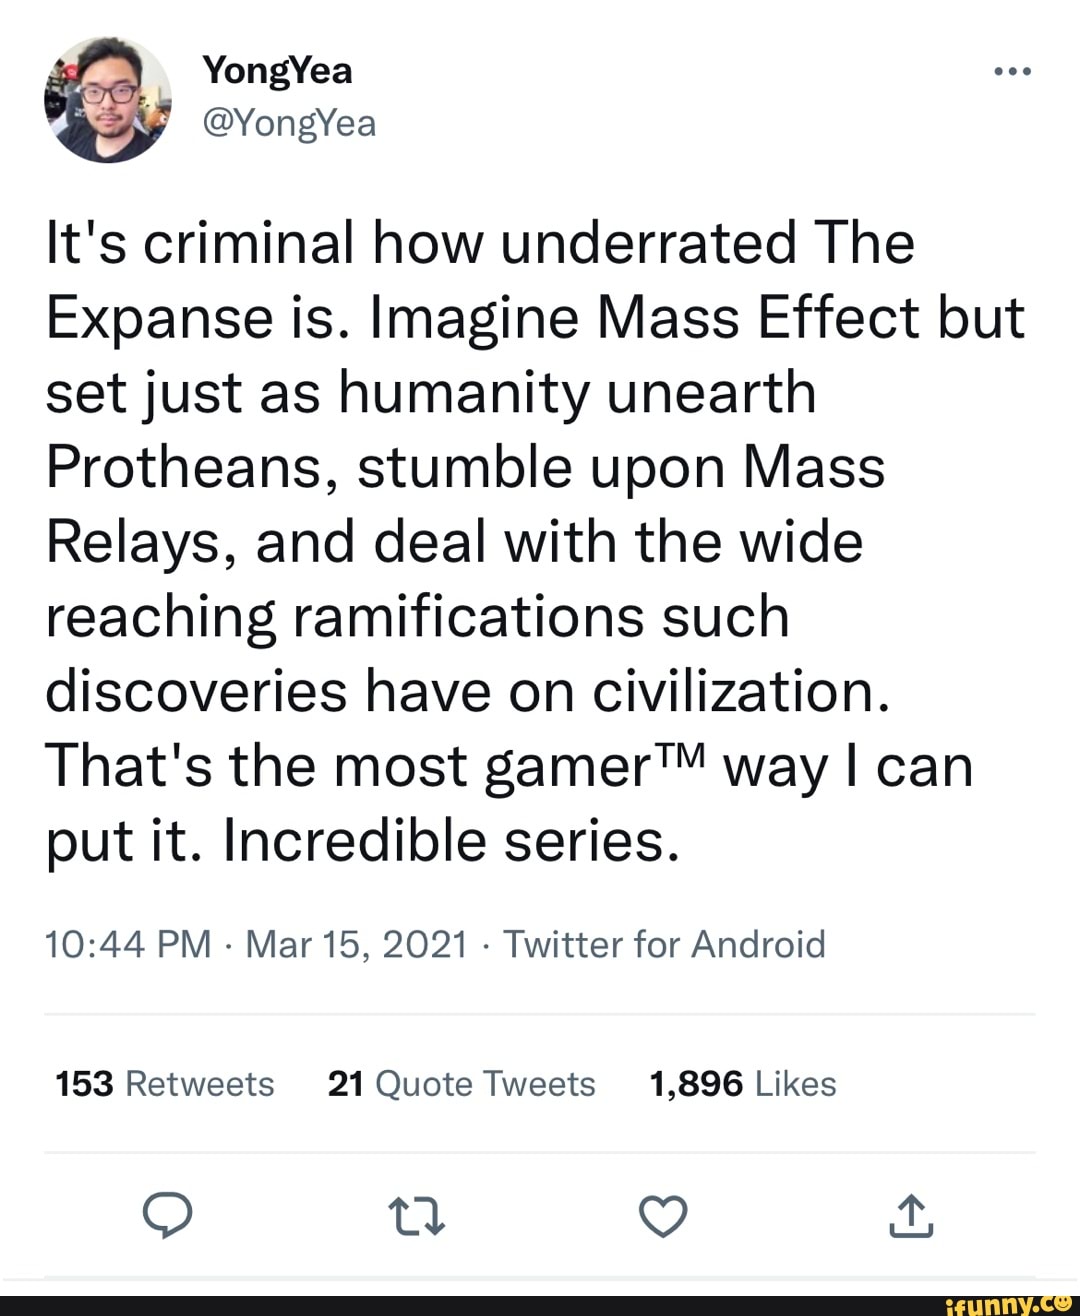Select the 21 Quote Tweets entry
1080x1316 pixels.
(x=462, y=1082)
